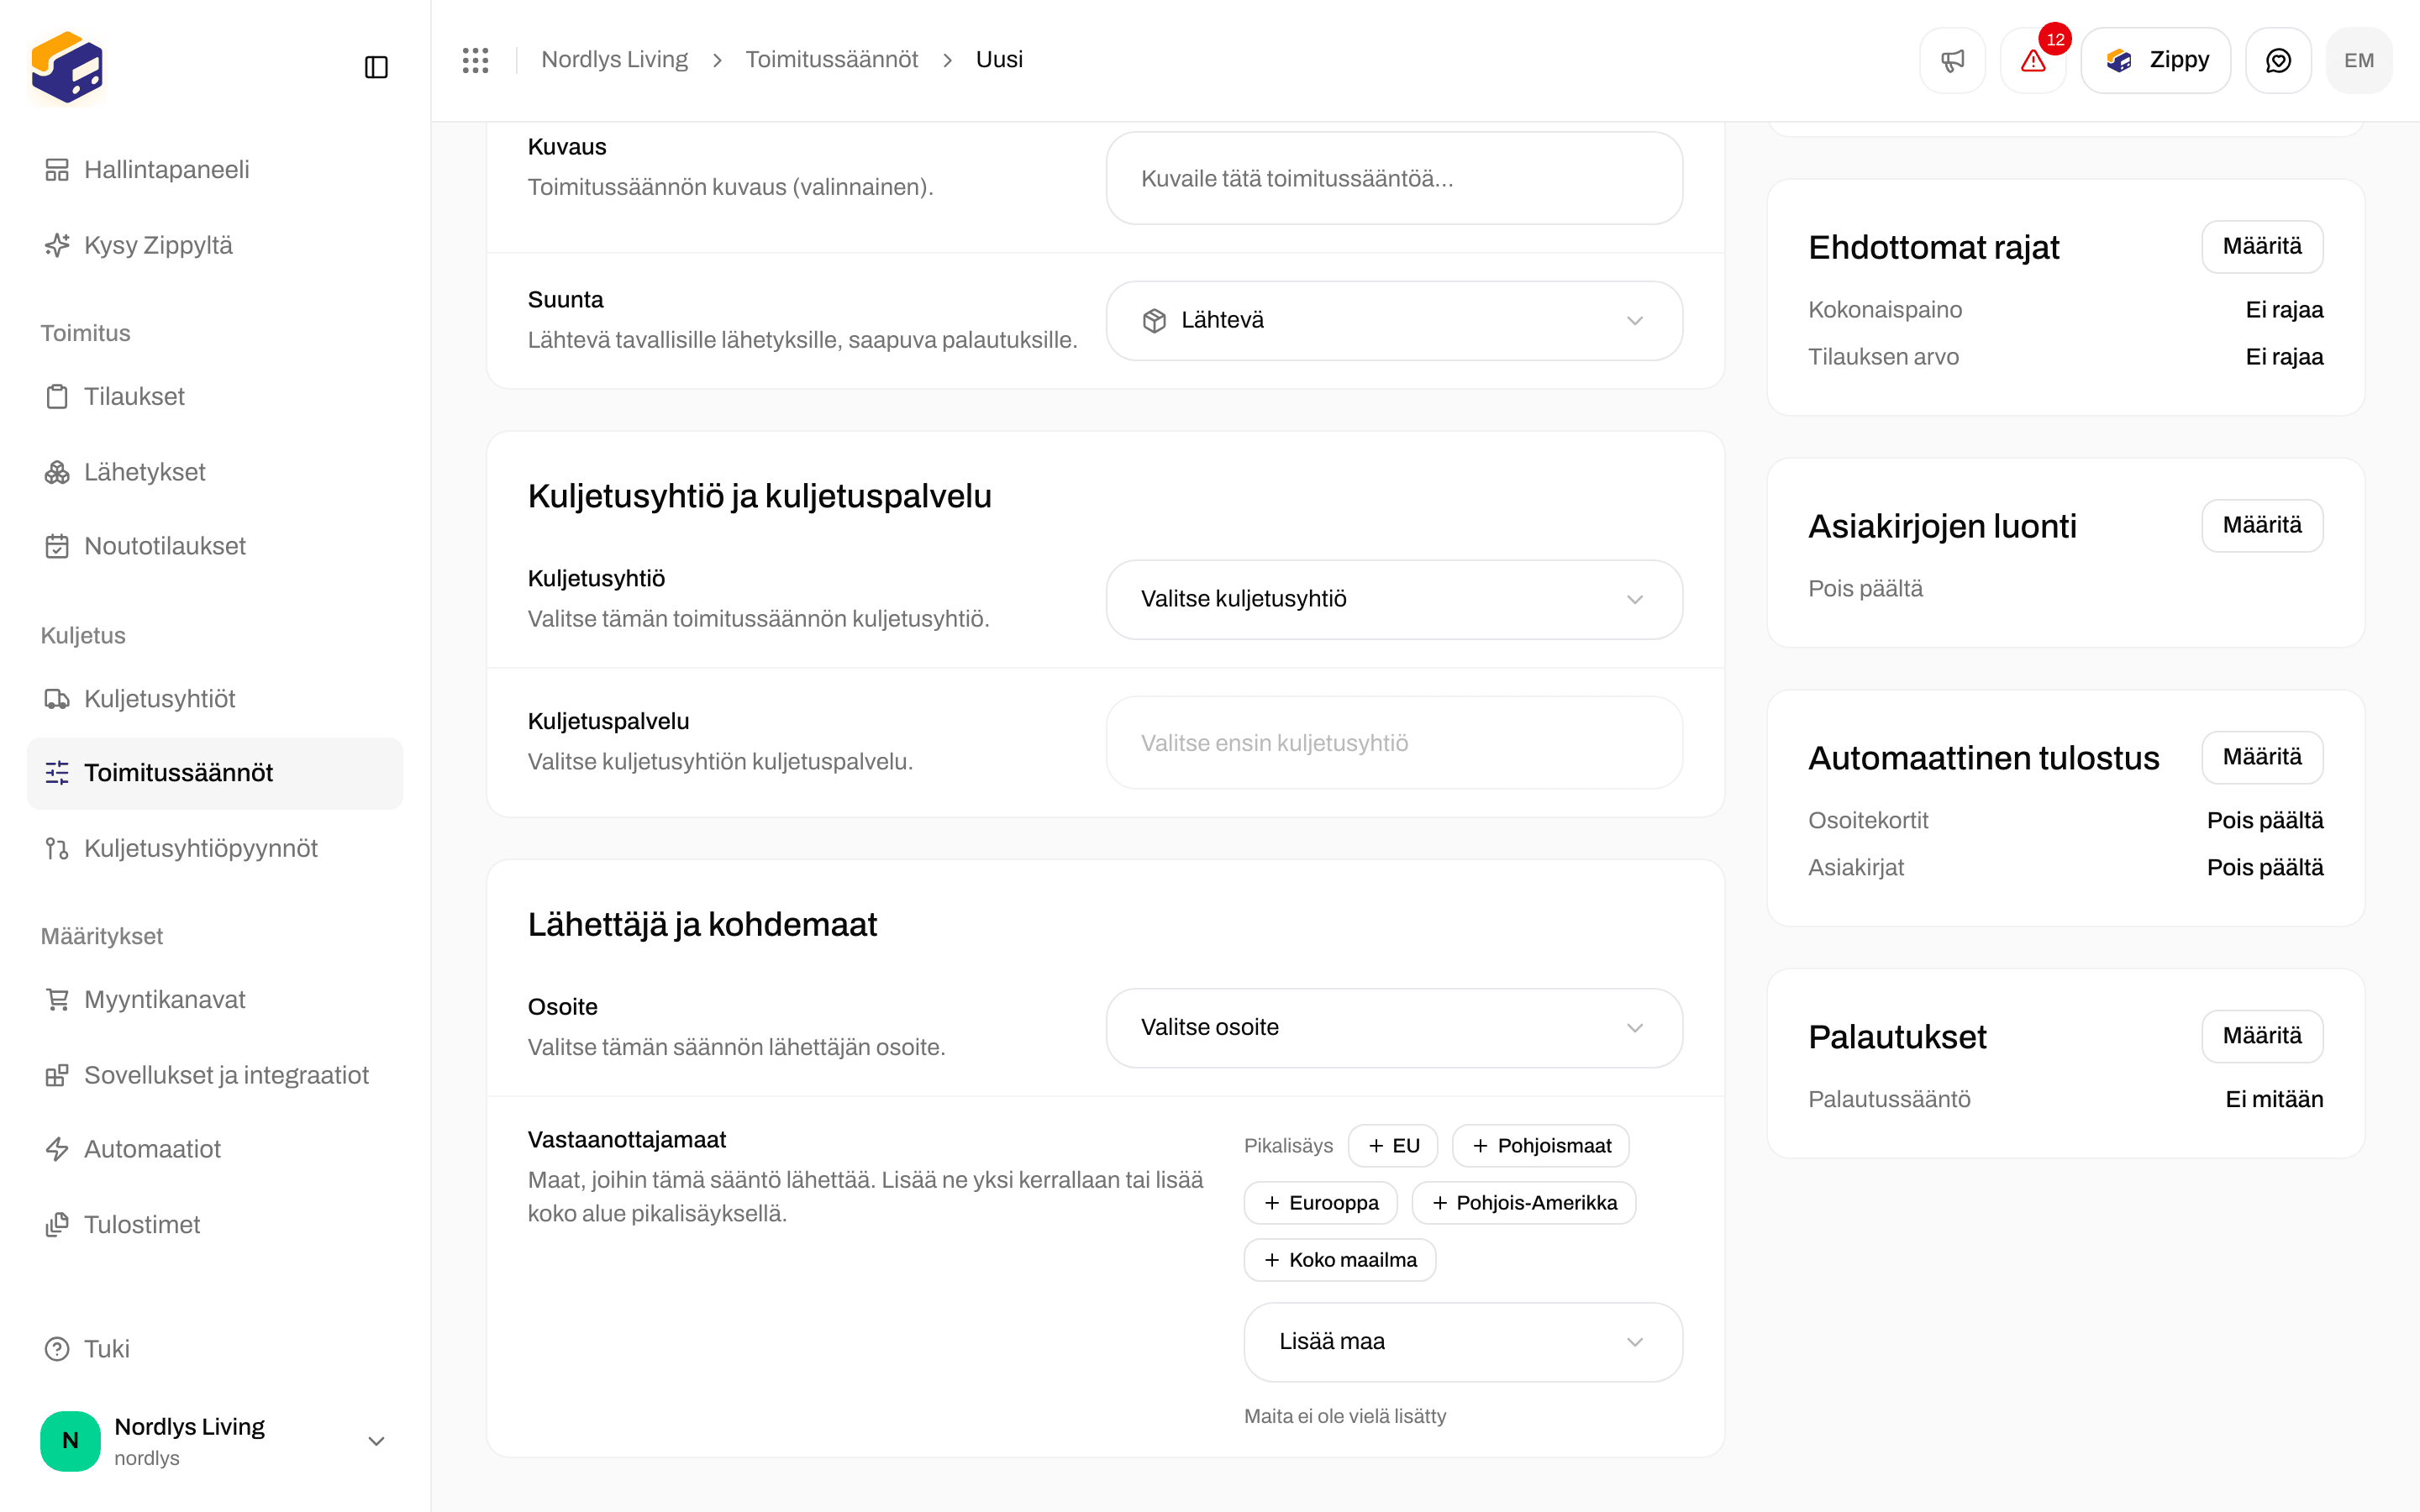Open the EM user avatar menu
The image size is (2420, 1512).
[2359, 60]
